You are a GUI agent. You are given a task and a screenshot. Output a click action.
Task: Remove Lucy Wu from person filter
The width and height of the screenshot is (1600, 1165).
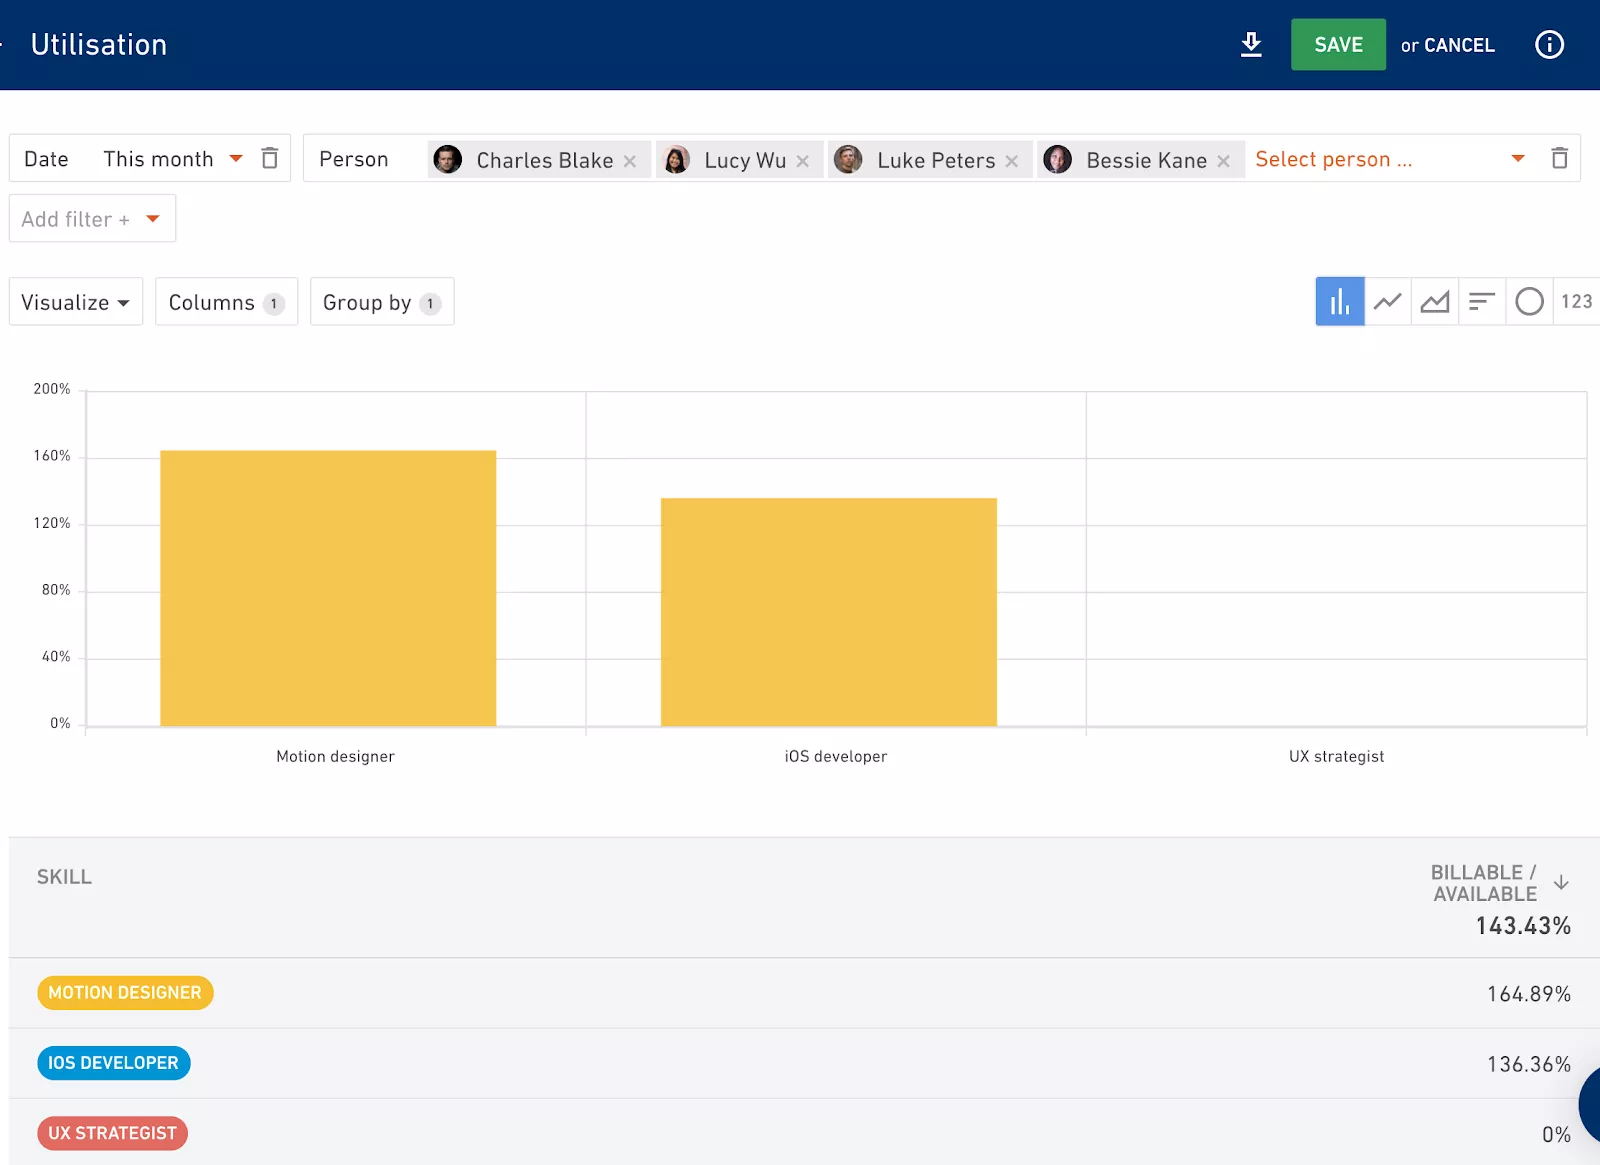point(803,161)
